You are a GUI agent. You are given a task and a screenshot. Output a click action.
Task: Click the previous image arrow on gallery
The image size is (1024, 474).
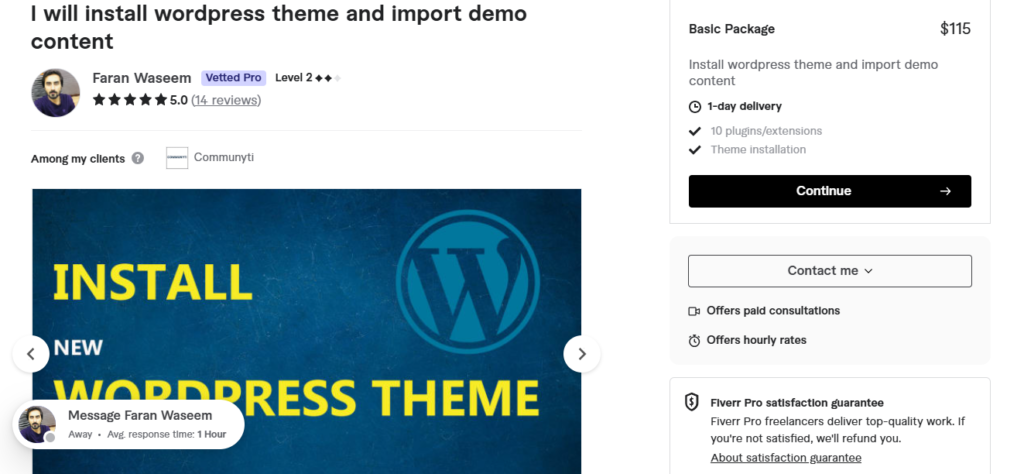point(31,354)
